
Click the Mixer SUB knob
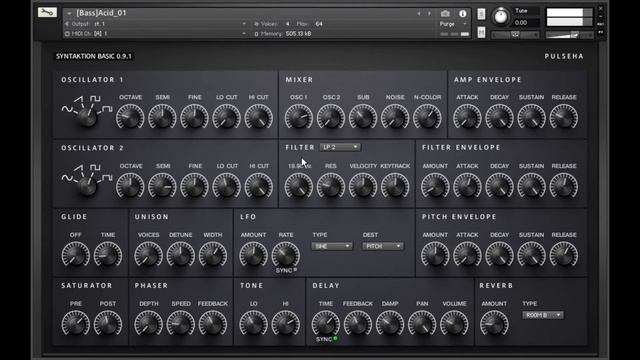(363, 117)
